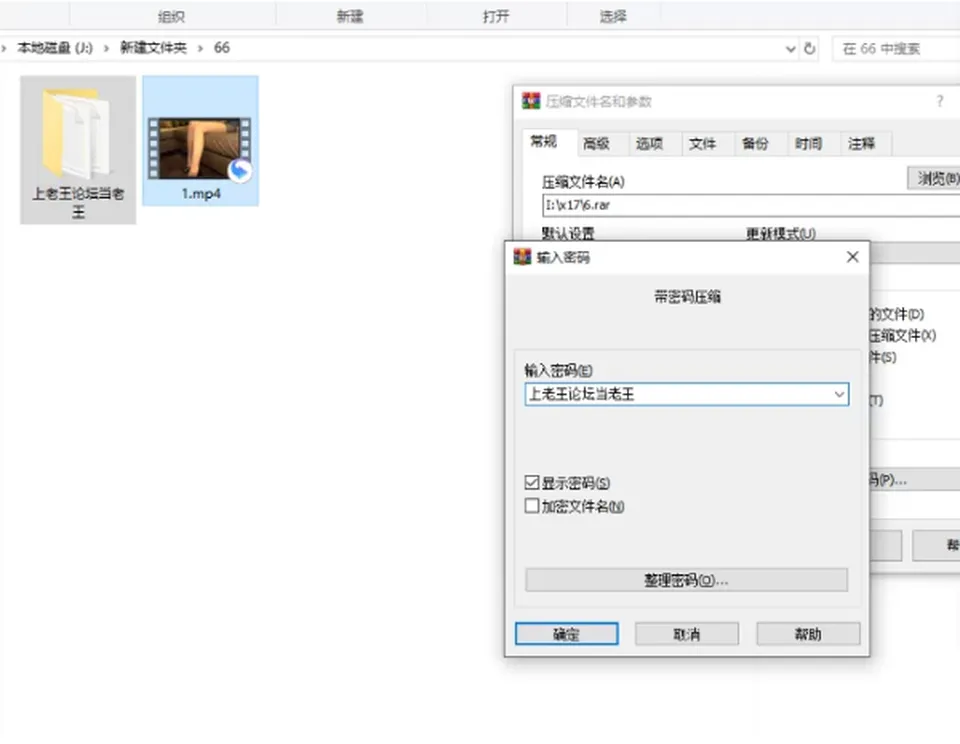Click the 组织 ribbon group label

click(x=171, y=17)
